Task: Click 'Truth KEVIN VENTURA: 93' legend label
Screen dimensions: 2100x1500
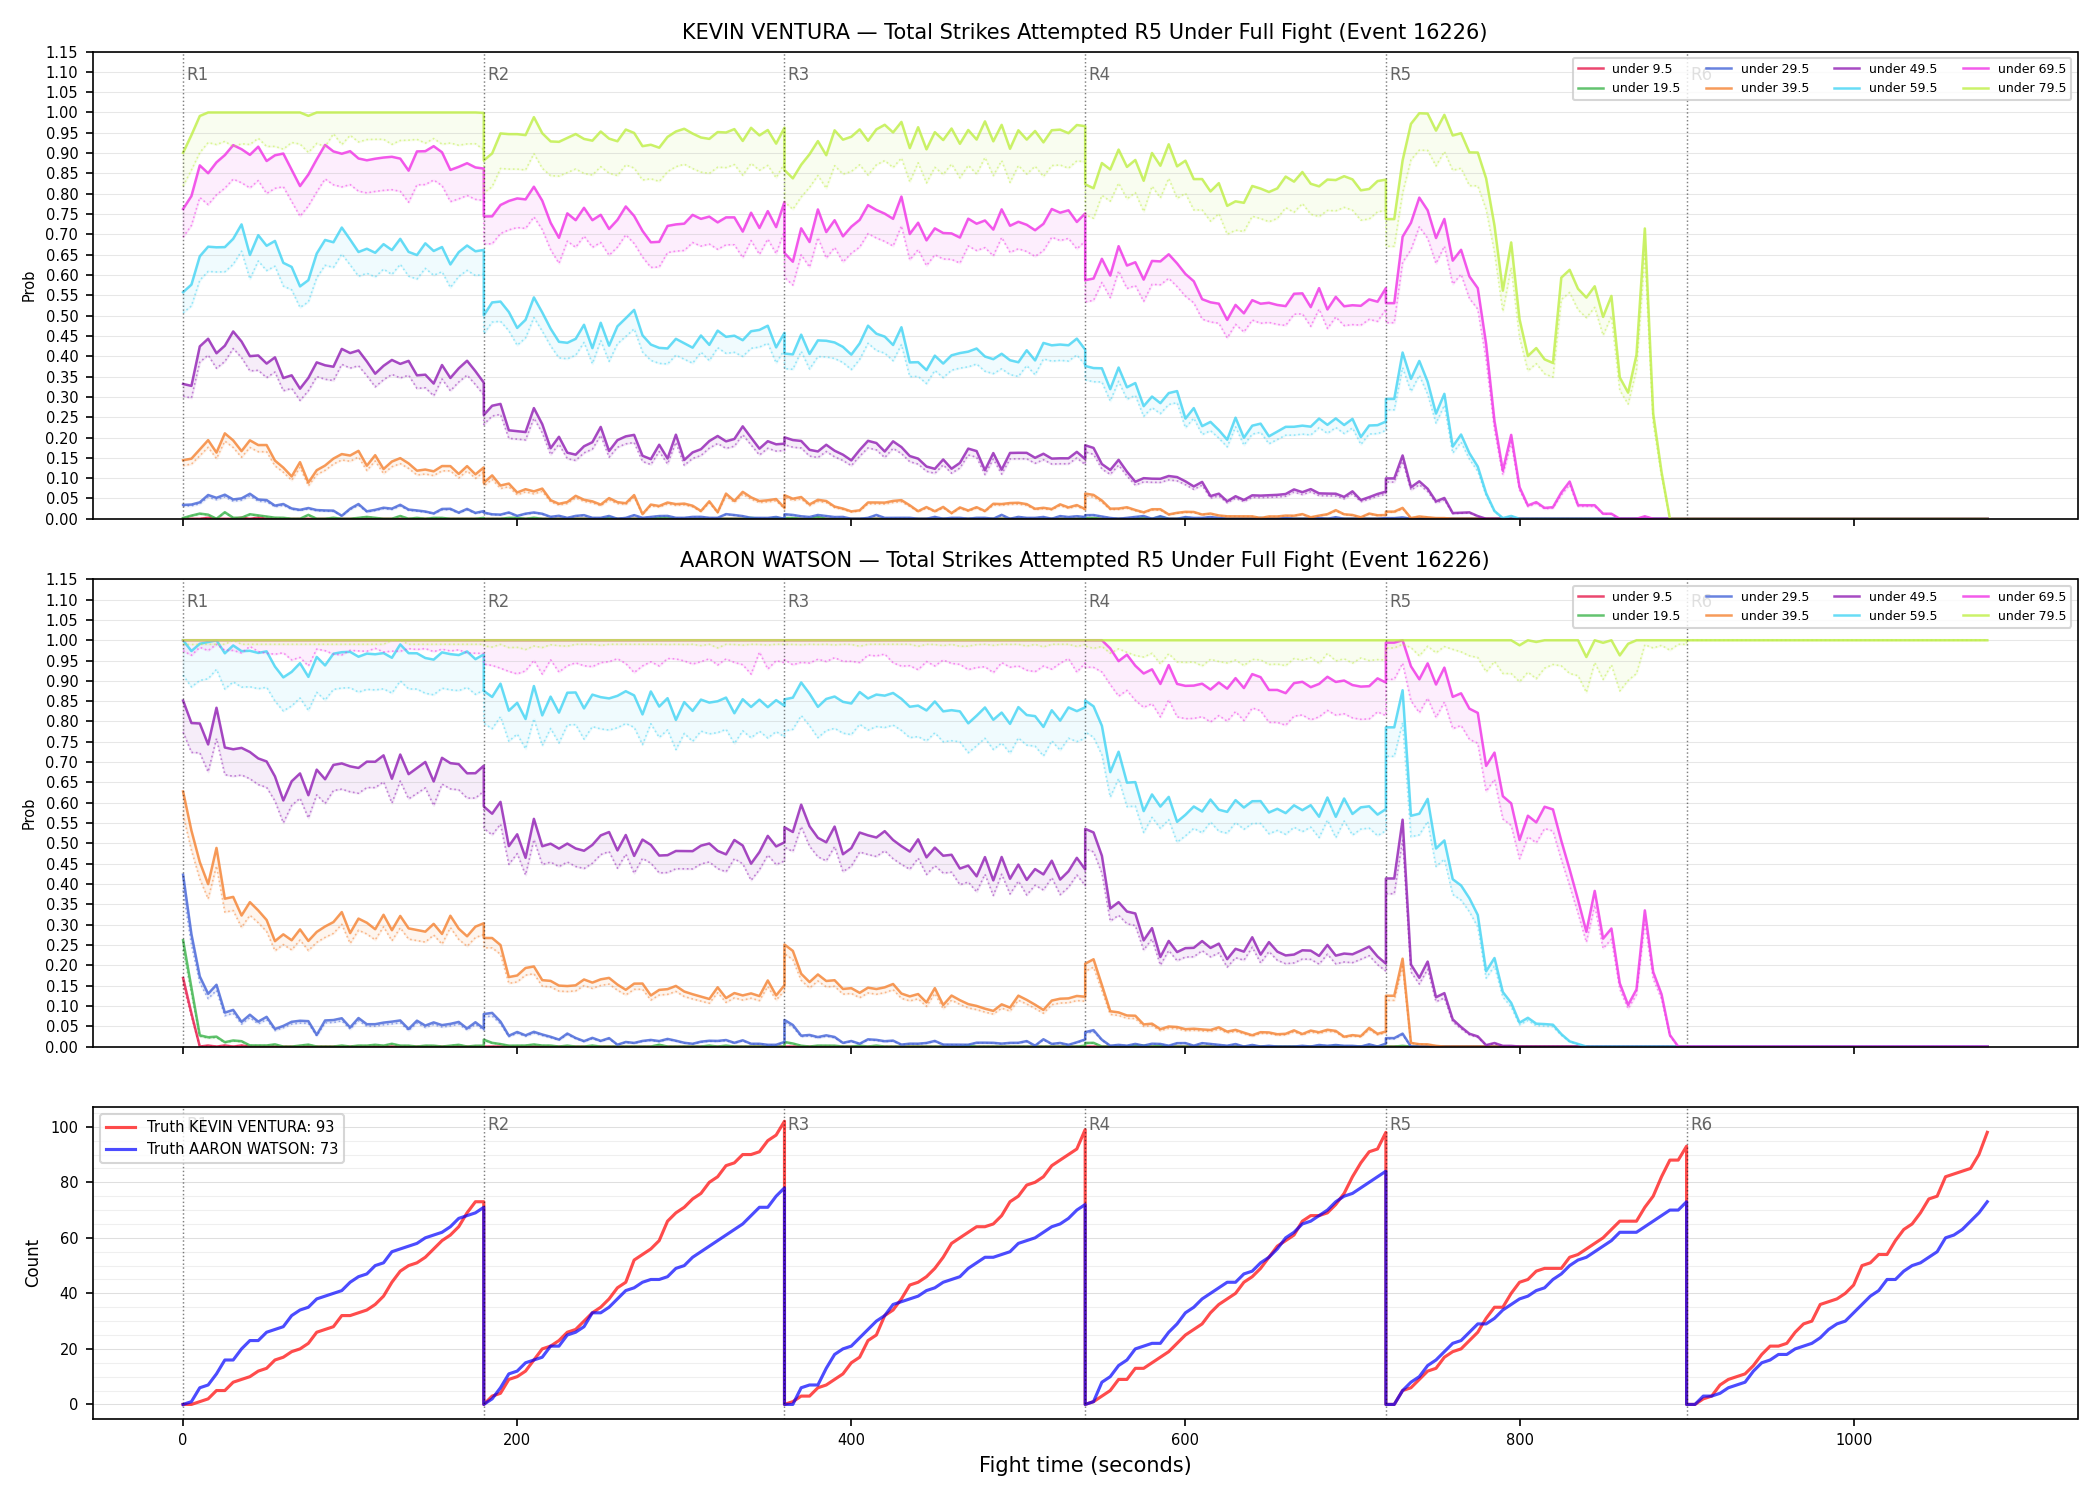Action: 240,1127
